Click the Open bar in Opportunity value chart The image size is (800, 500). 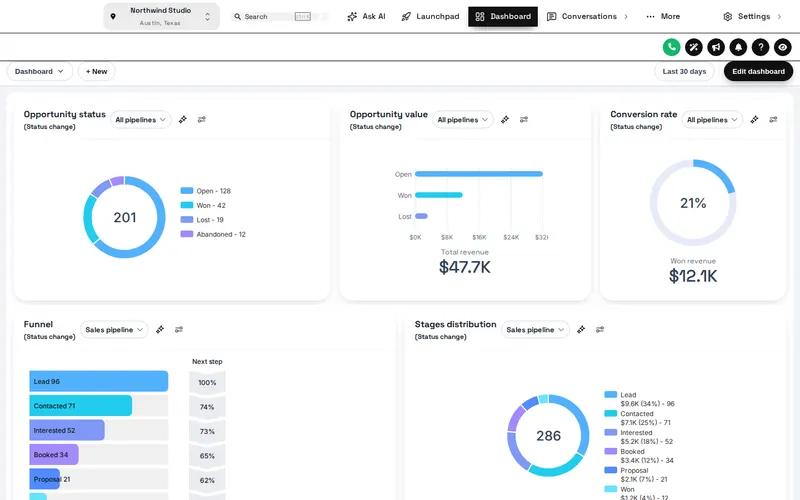(479, 174)
